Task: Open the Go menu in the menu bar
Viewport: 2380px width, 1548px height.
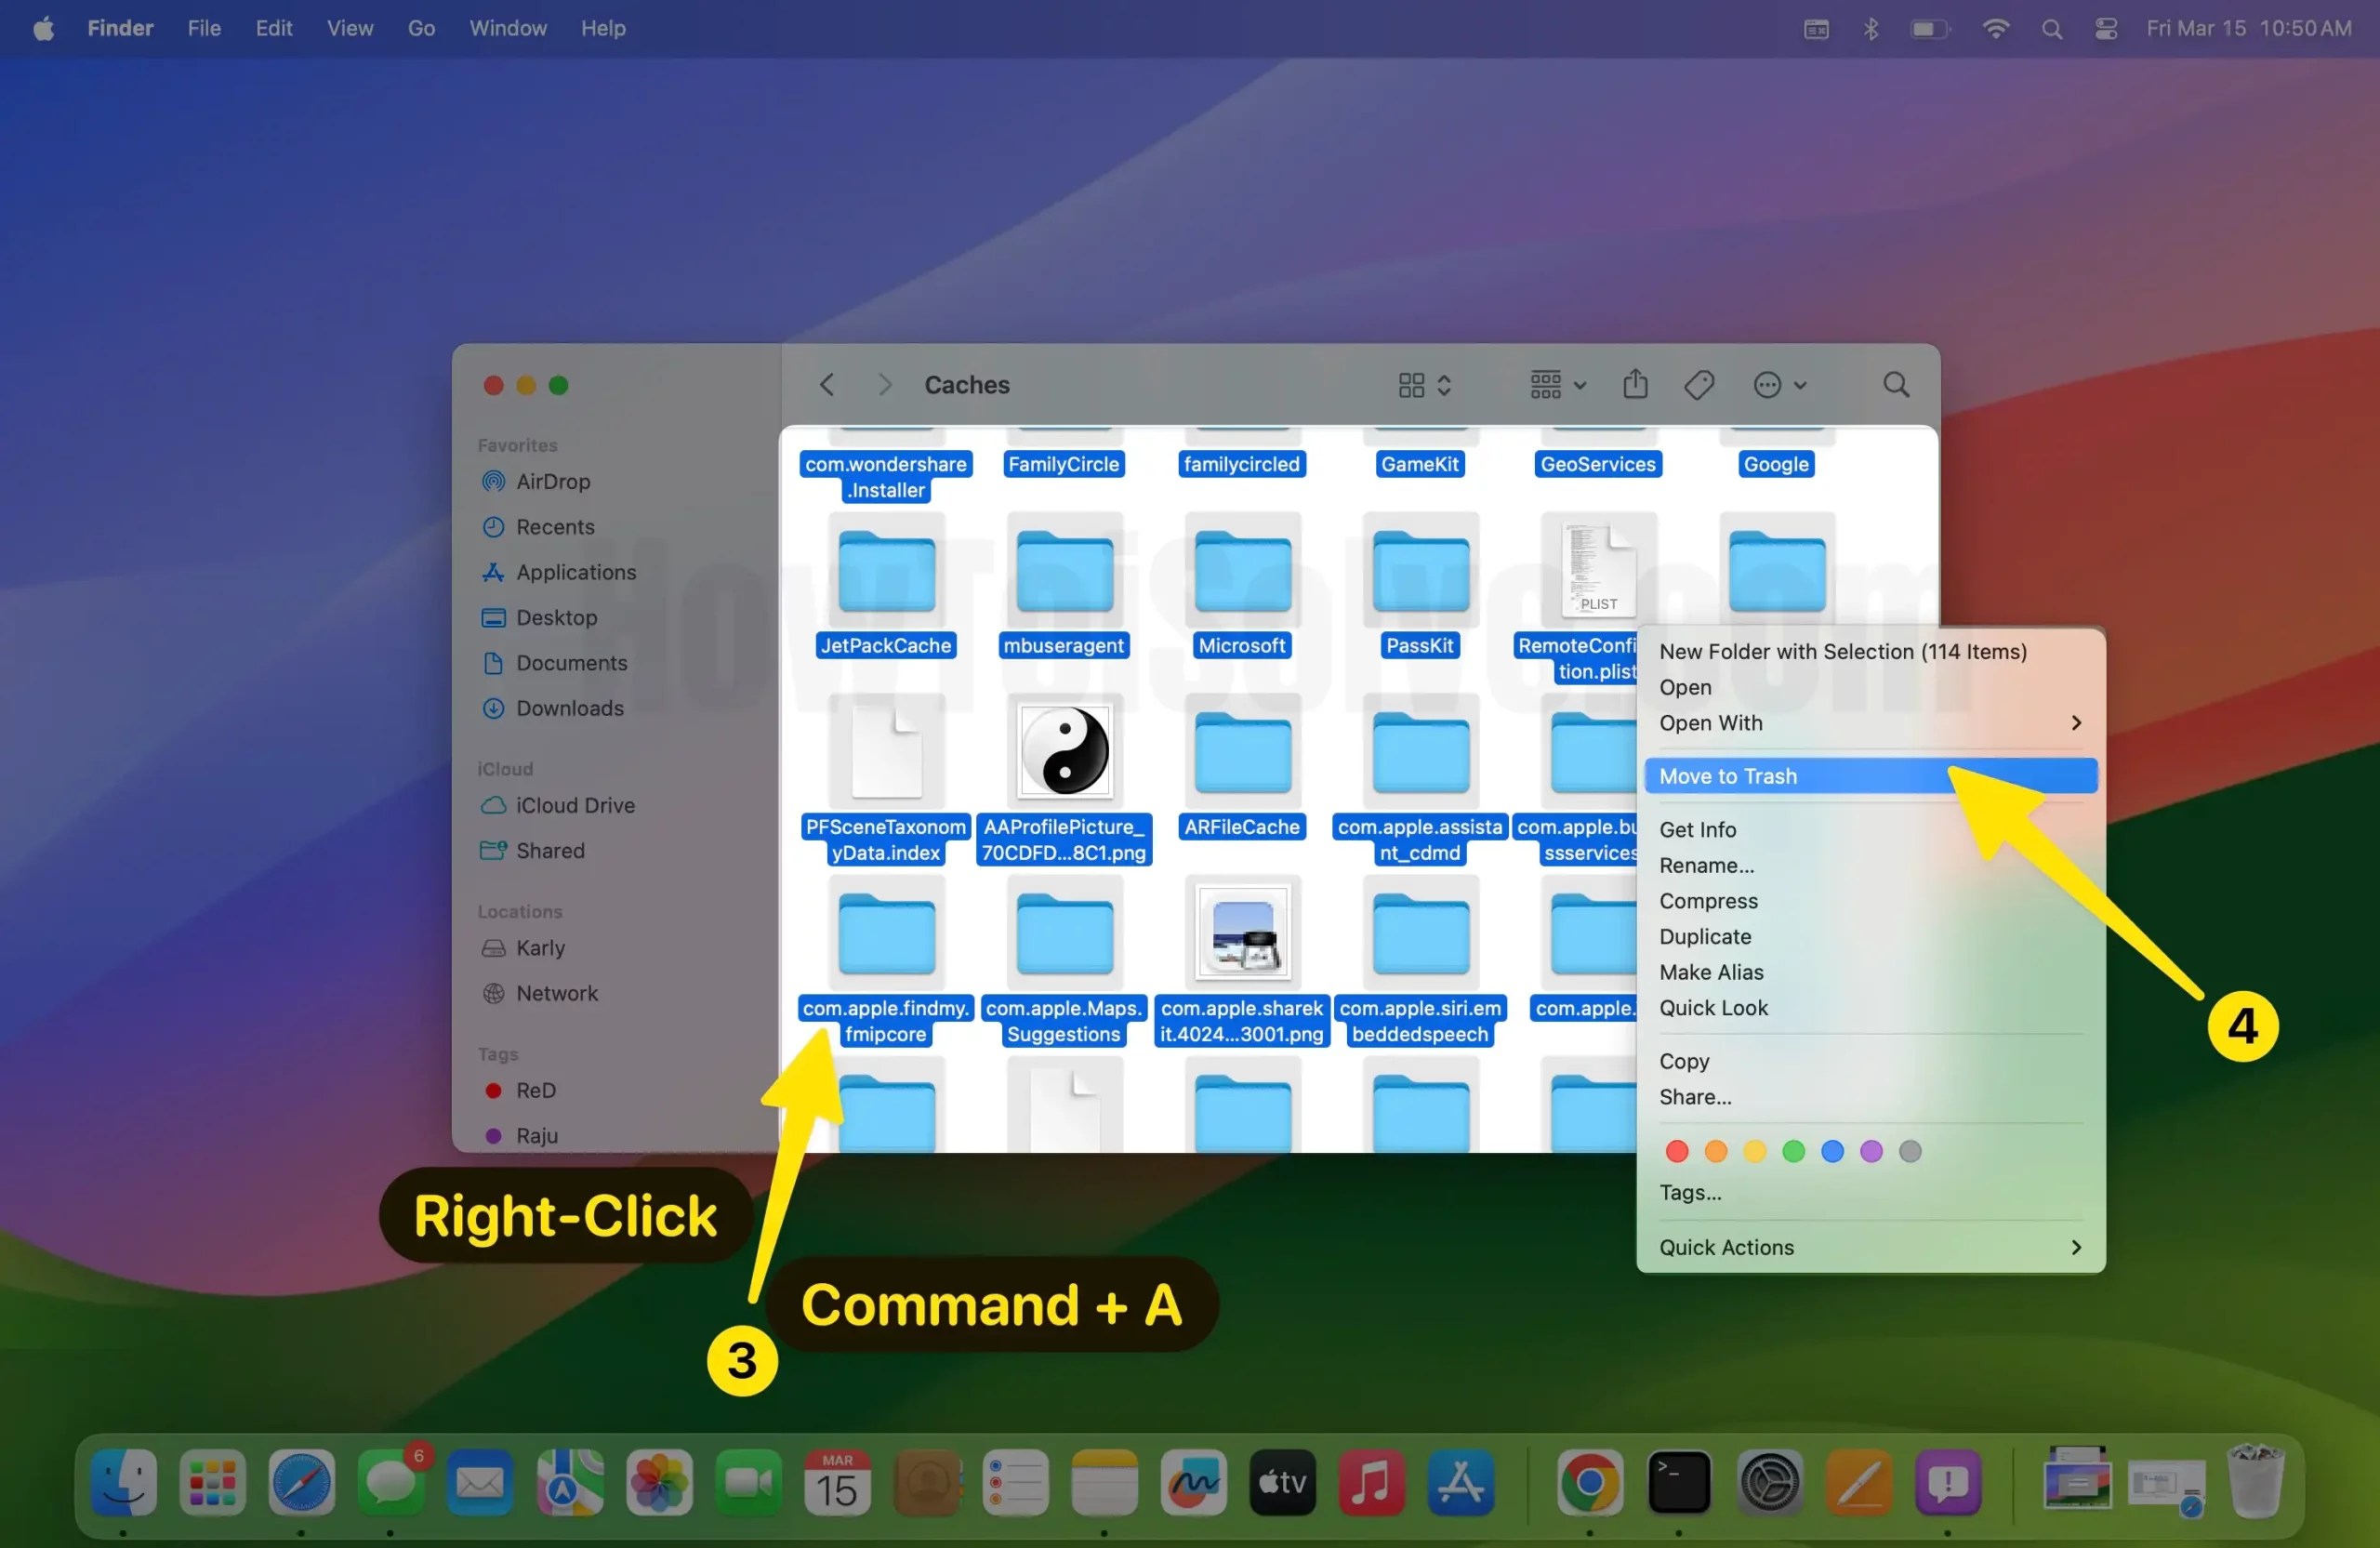Action: point(421,28)
